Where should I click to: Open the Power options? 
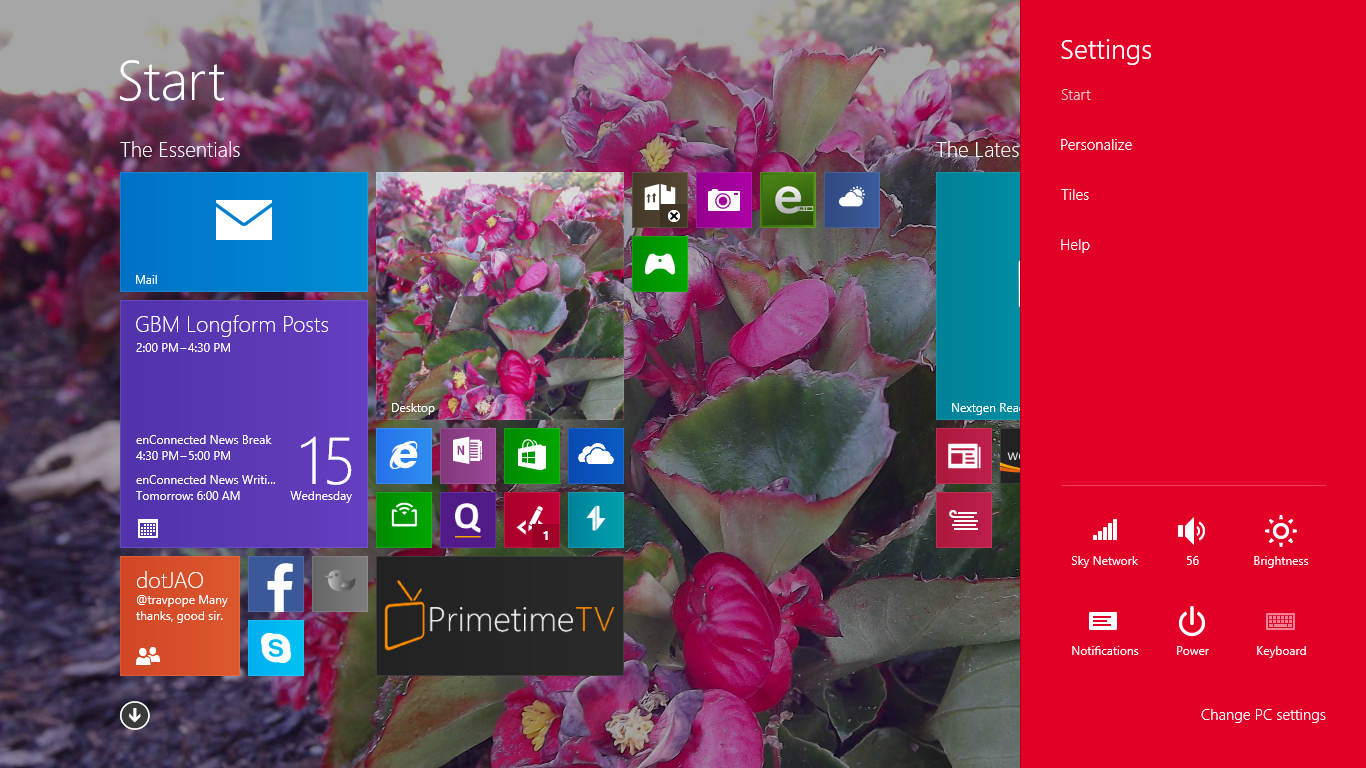pyautogui.click(x=1192, y=633)
